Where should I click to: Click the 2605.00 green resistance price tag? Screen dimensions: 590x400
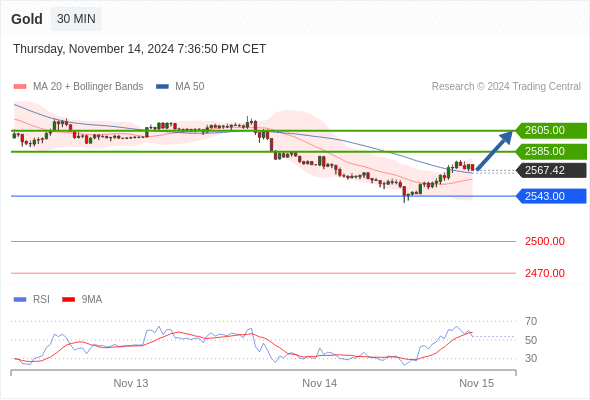point(551,131)
